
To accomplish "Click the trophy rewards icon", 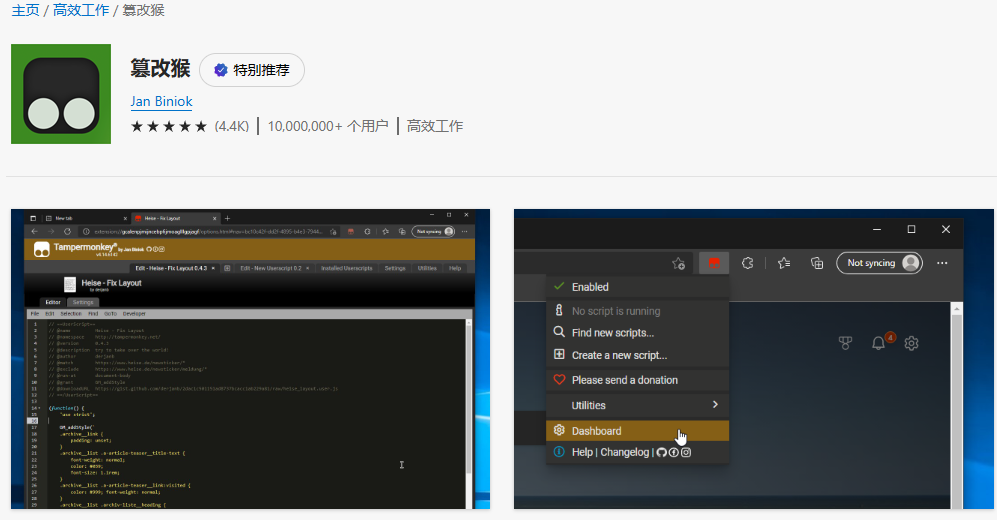I will pyautogui.click(x=845, y=343).
